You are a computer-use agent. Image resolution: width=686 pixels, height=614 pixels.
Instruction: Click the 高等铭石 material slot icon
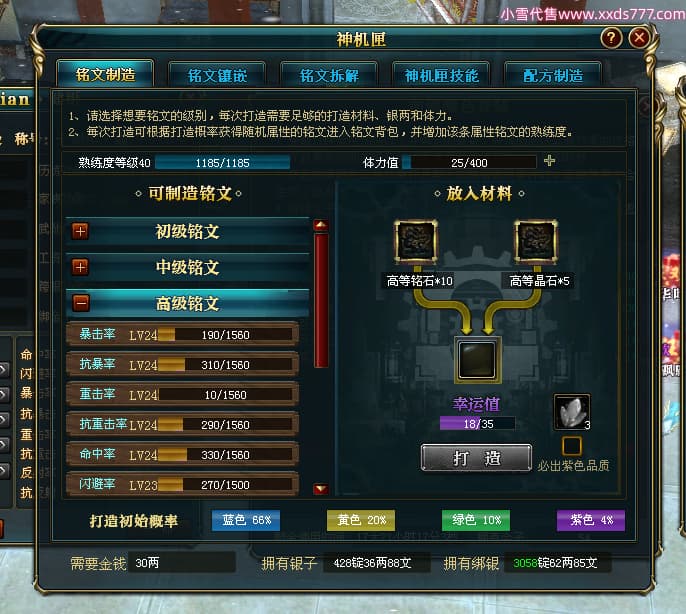point(415,241)
